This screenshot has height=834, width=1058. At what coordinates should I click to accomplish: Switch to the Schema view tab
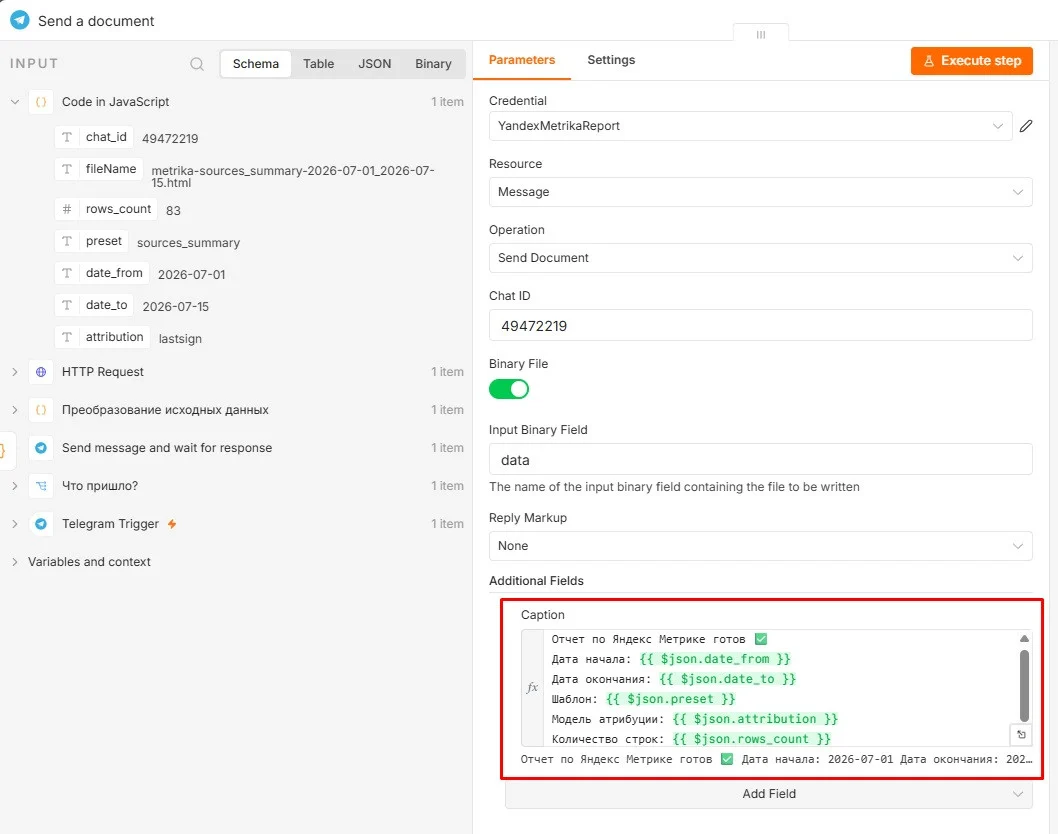tap(256, 64)
